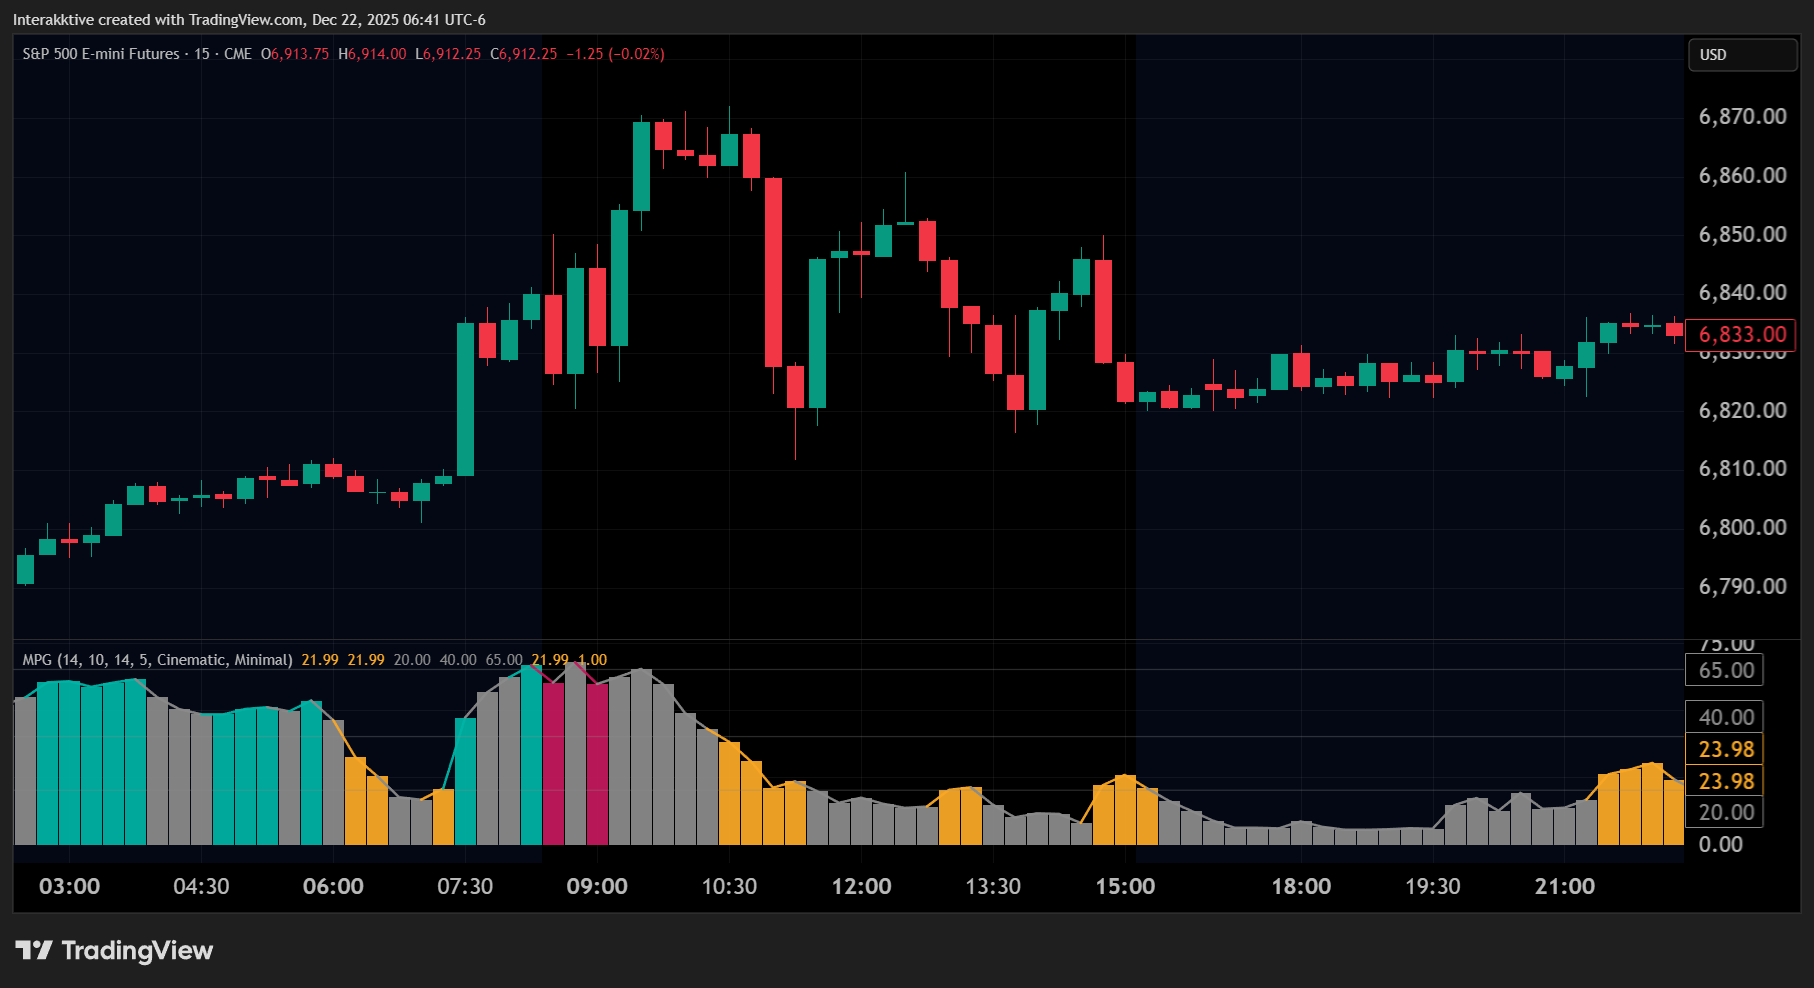Select the low value L6,912.25

pos(448,54)
